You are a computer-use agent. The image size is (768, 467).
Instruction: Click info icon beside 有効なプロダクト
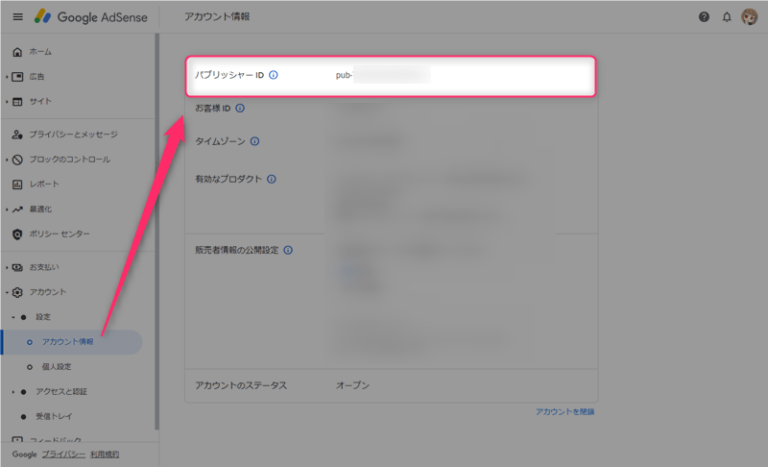[x=272, y=179]
